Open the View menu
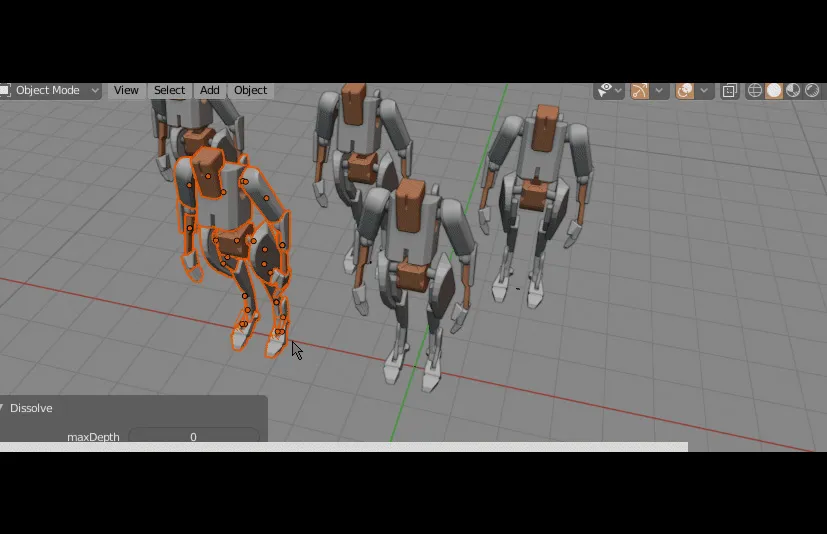Viewport: 827px width, 534px height. [x=126, y=90]
